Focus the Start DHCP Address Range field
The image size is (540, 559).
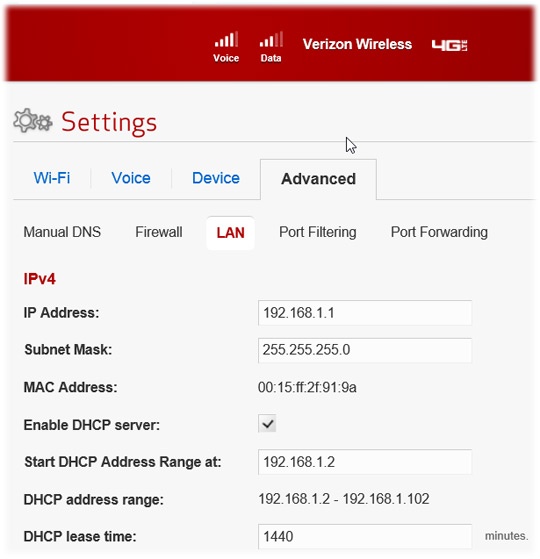point(365,462)
